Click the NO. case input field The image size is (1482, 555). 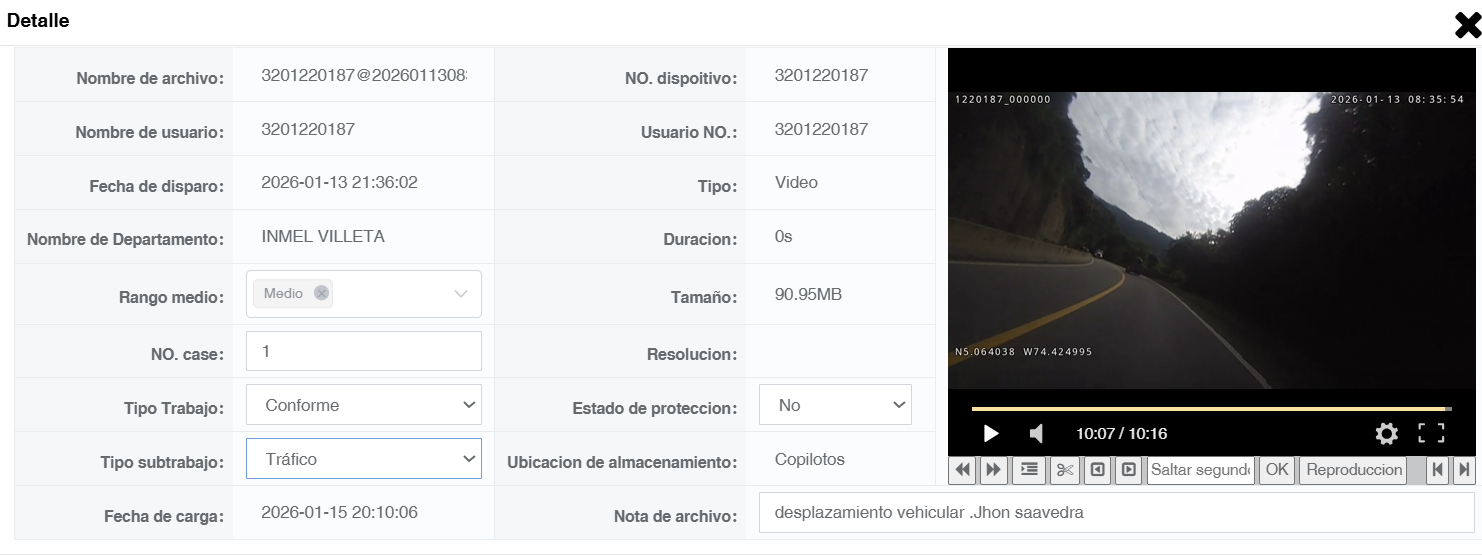tap(364, 351)
